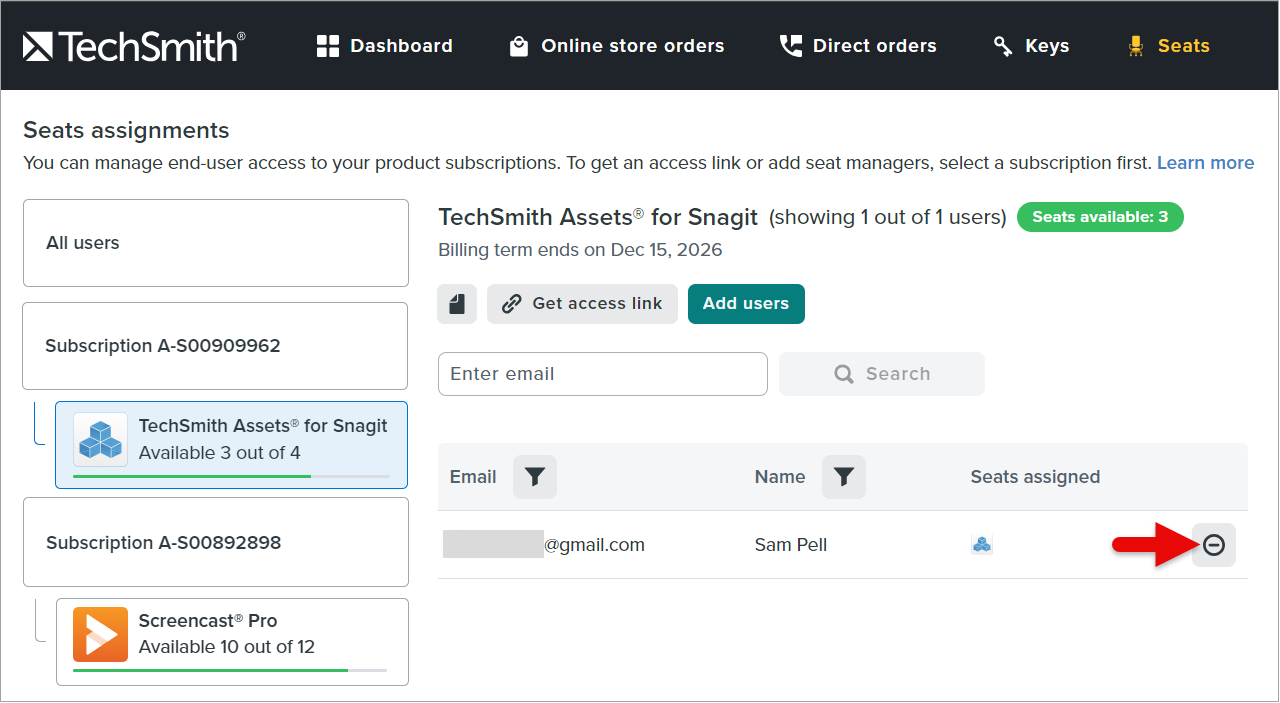The image size is (1280, 703).
Task: Click the TechSmith Assets cube icon in sidebar
Action: tap(100, 440)
